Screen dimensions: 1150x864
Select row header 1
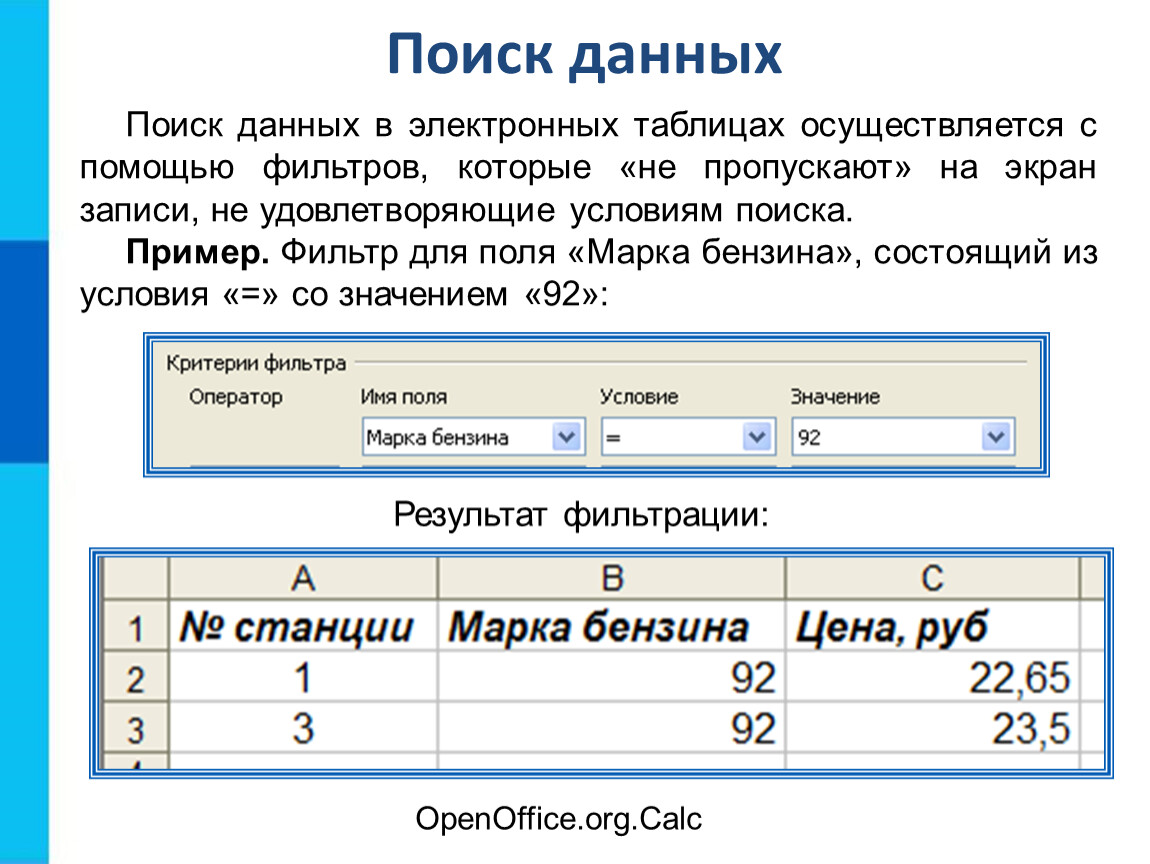tap(136, 627)
